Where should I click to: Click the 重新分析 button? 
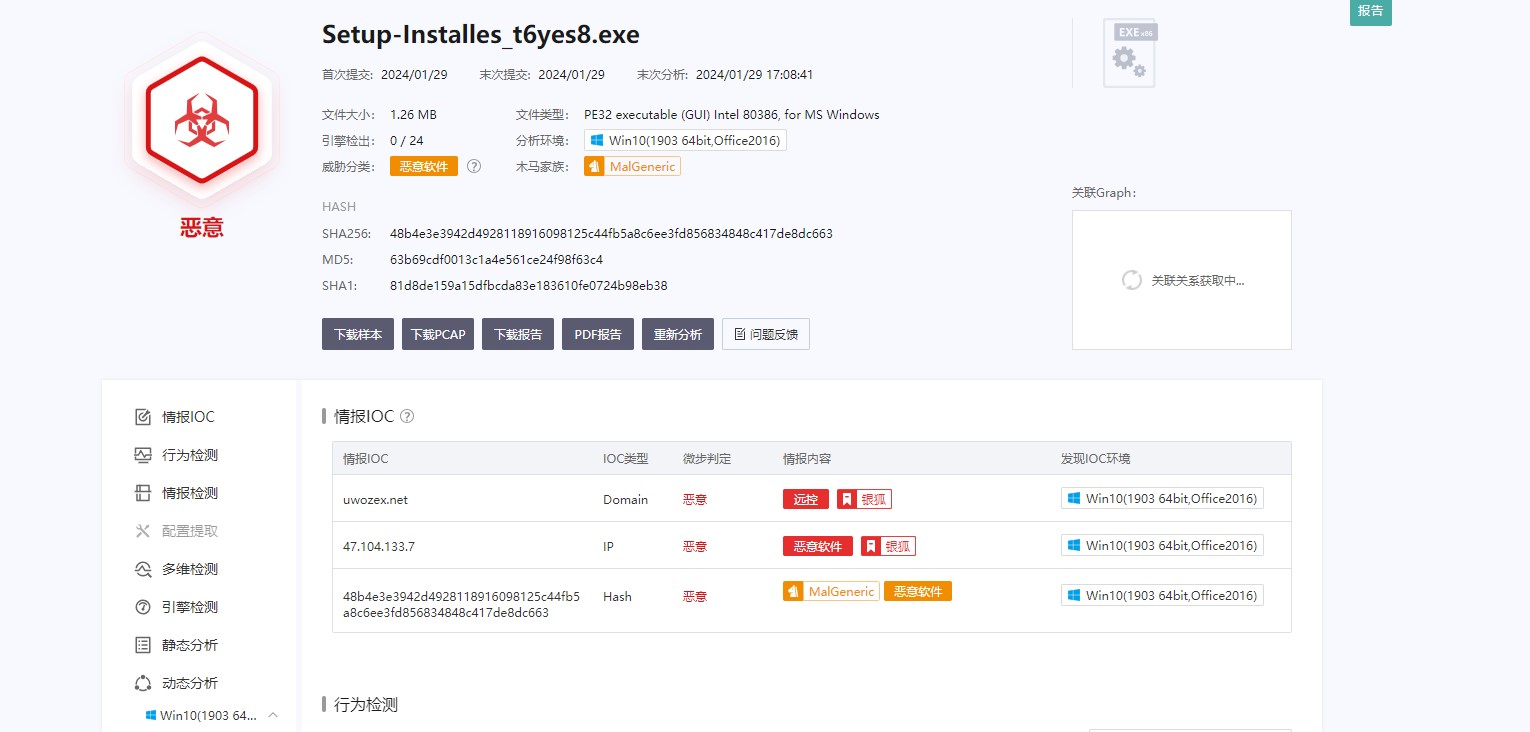pyautogui.click(x=678, y=334)
